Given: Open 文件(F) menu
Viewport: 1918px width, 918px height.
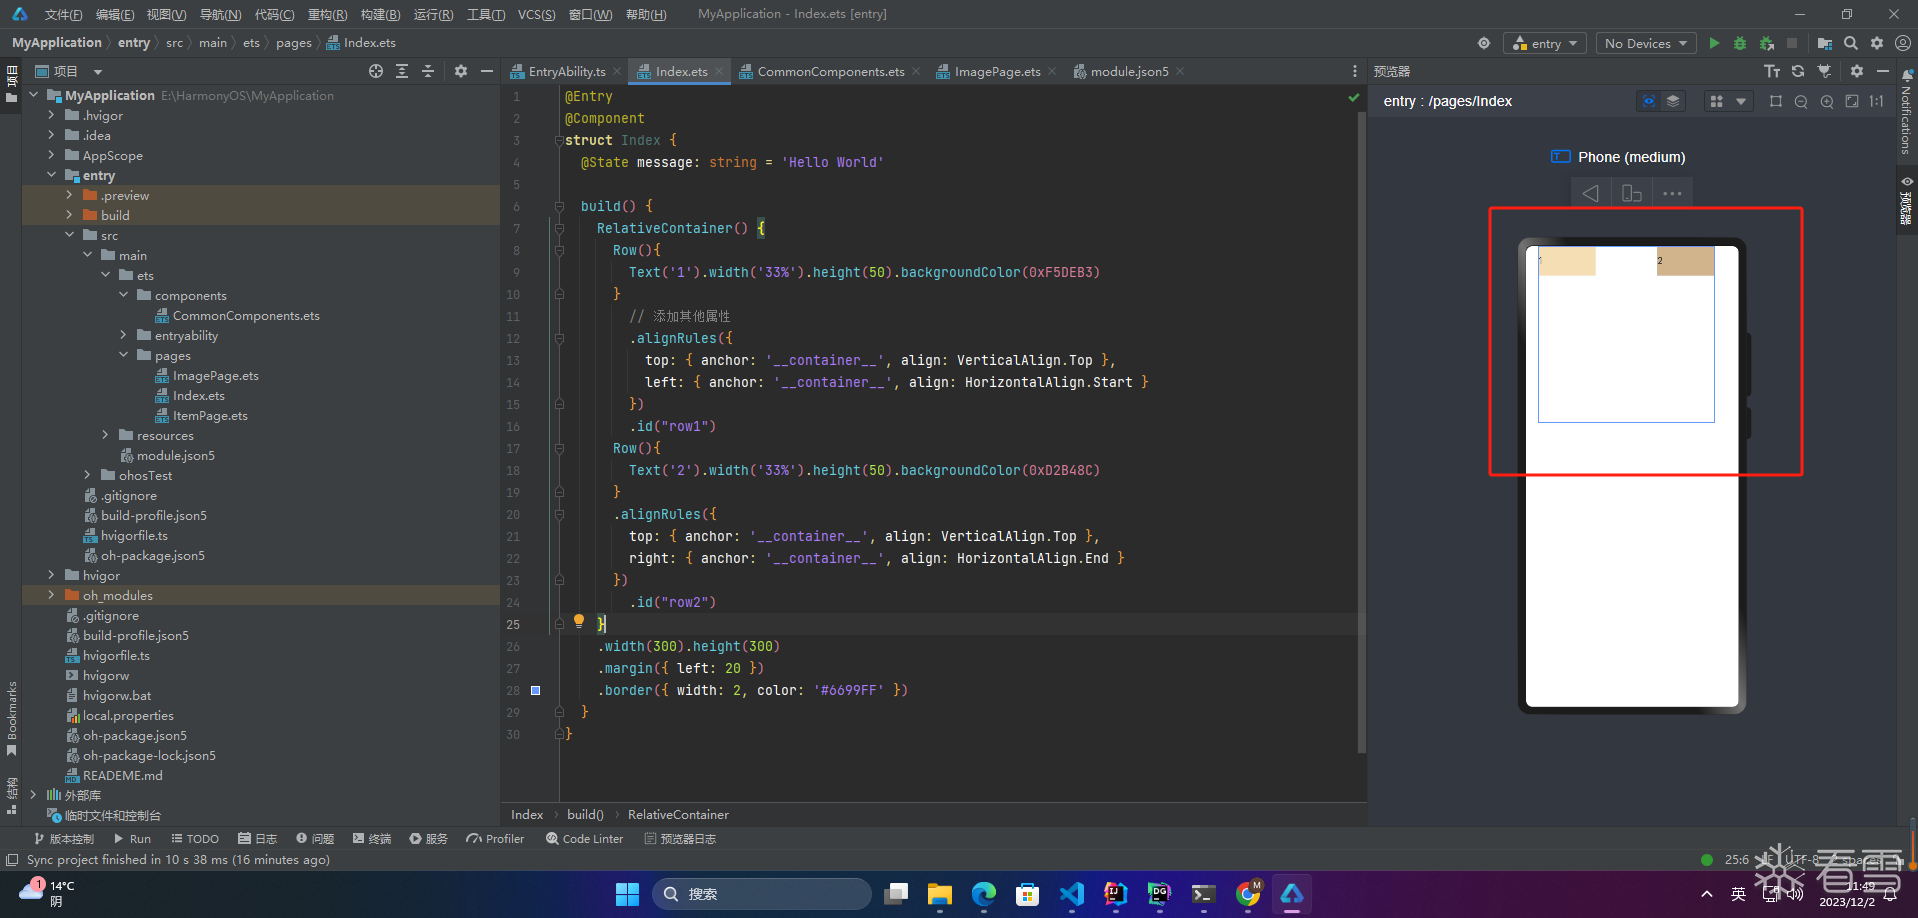Looking at the screenshot, I should (63, 14).
